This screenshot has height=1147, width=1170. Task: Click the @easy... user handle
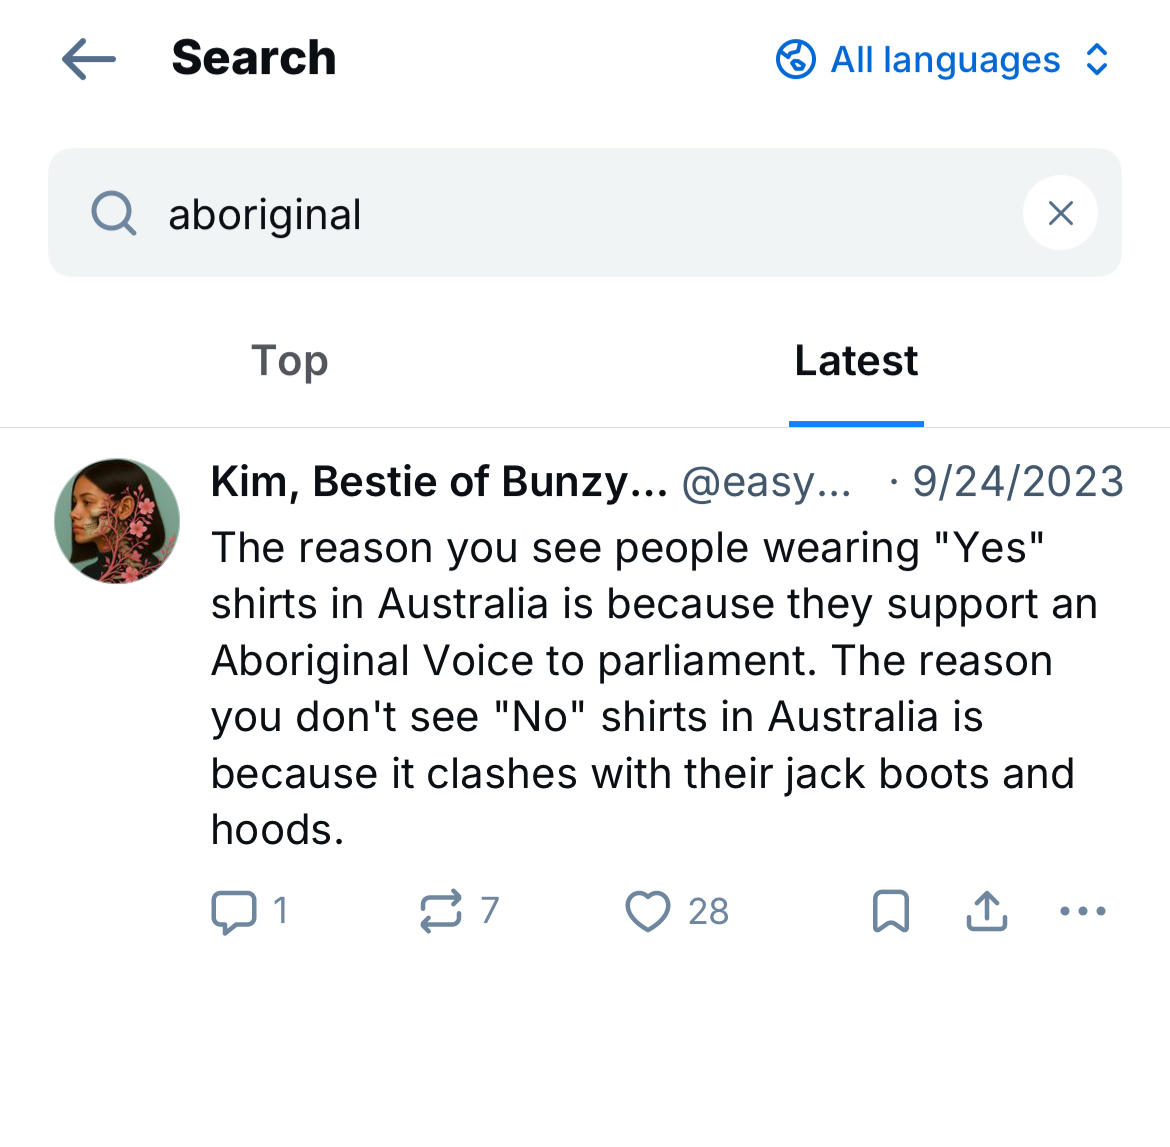pos(766,482)
